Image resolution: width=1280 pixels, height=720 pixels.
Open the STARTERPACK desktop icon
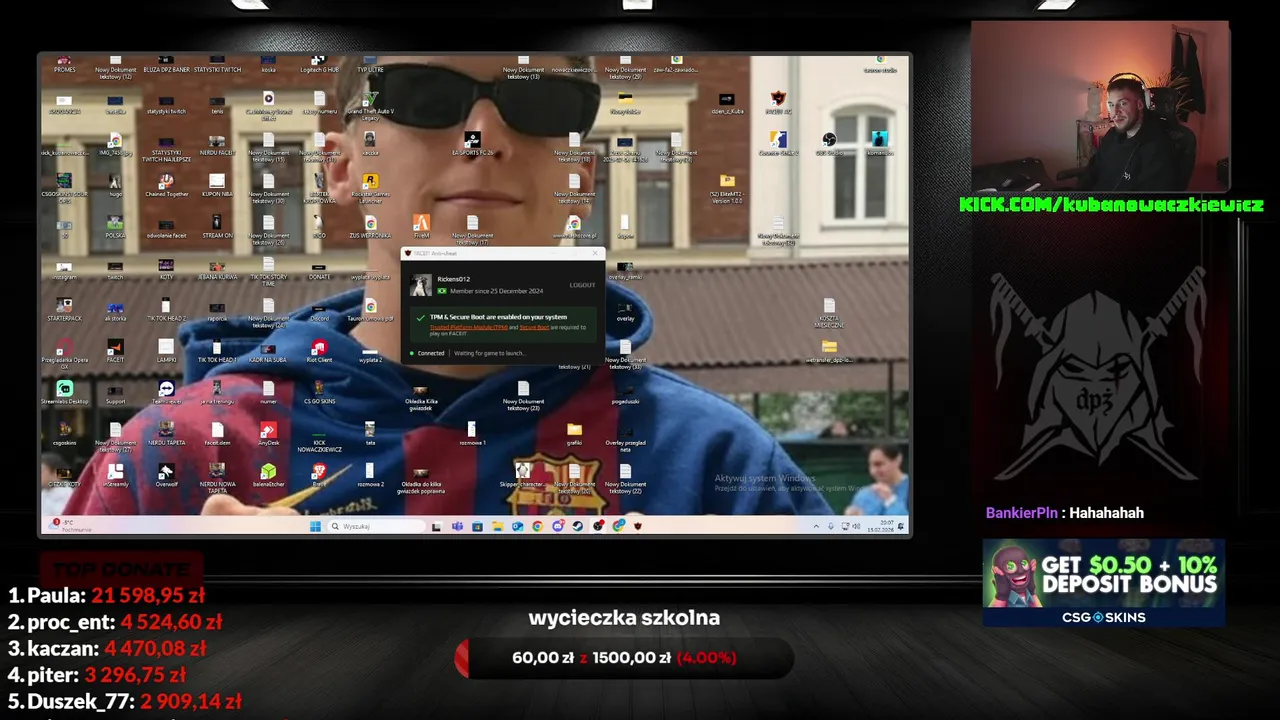point(64,310)
